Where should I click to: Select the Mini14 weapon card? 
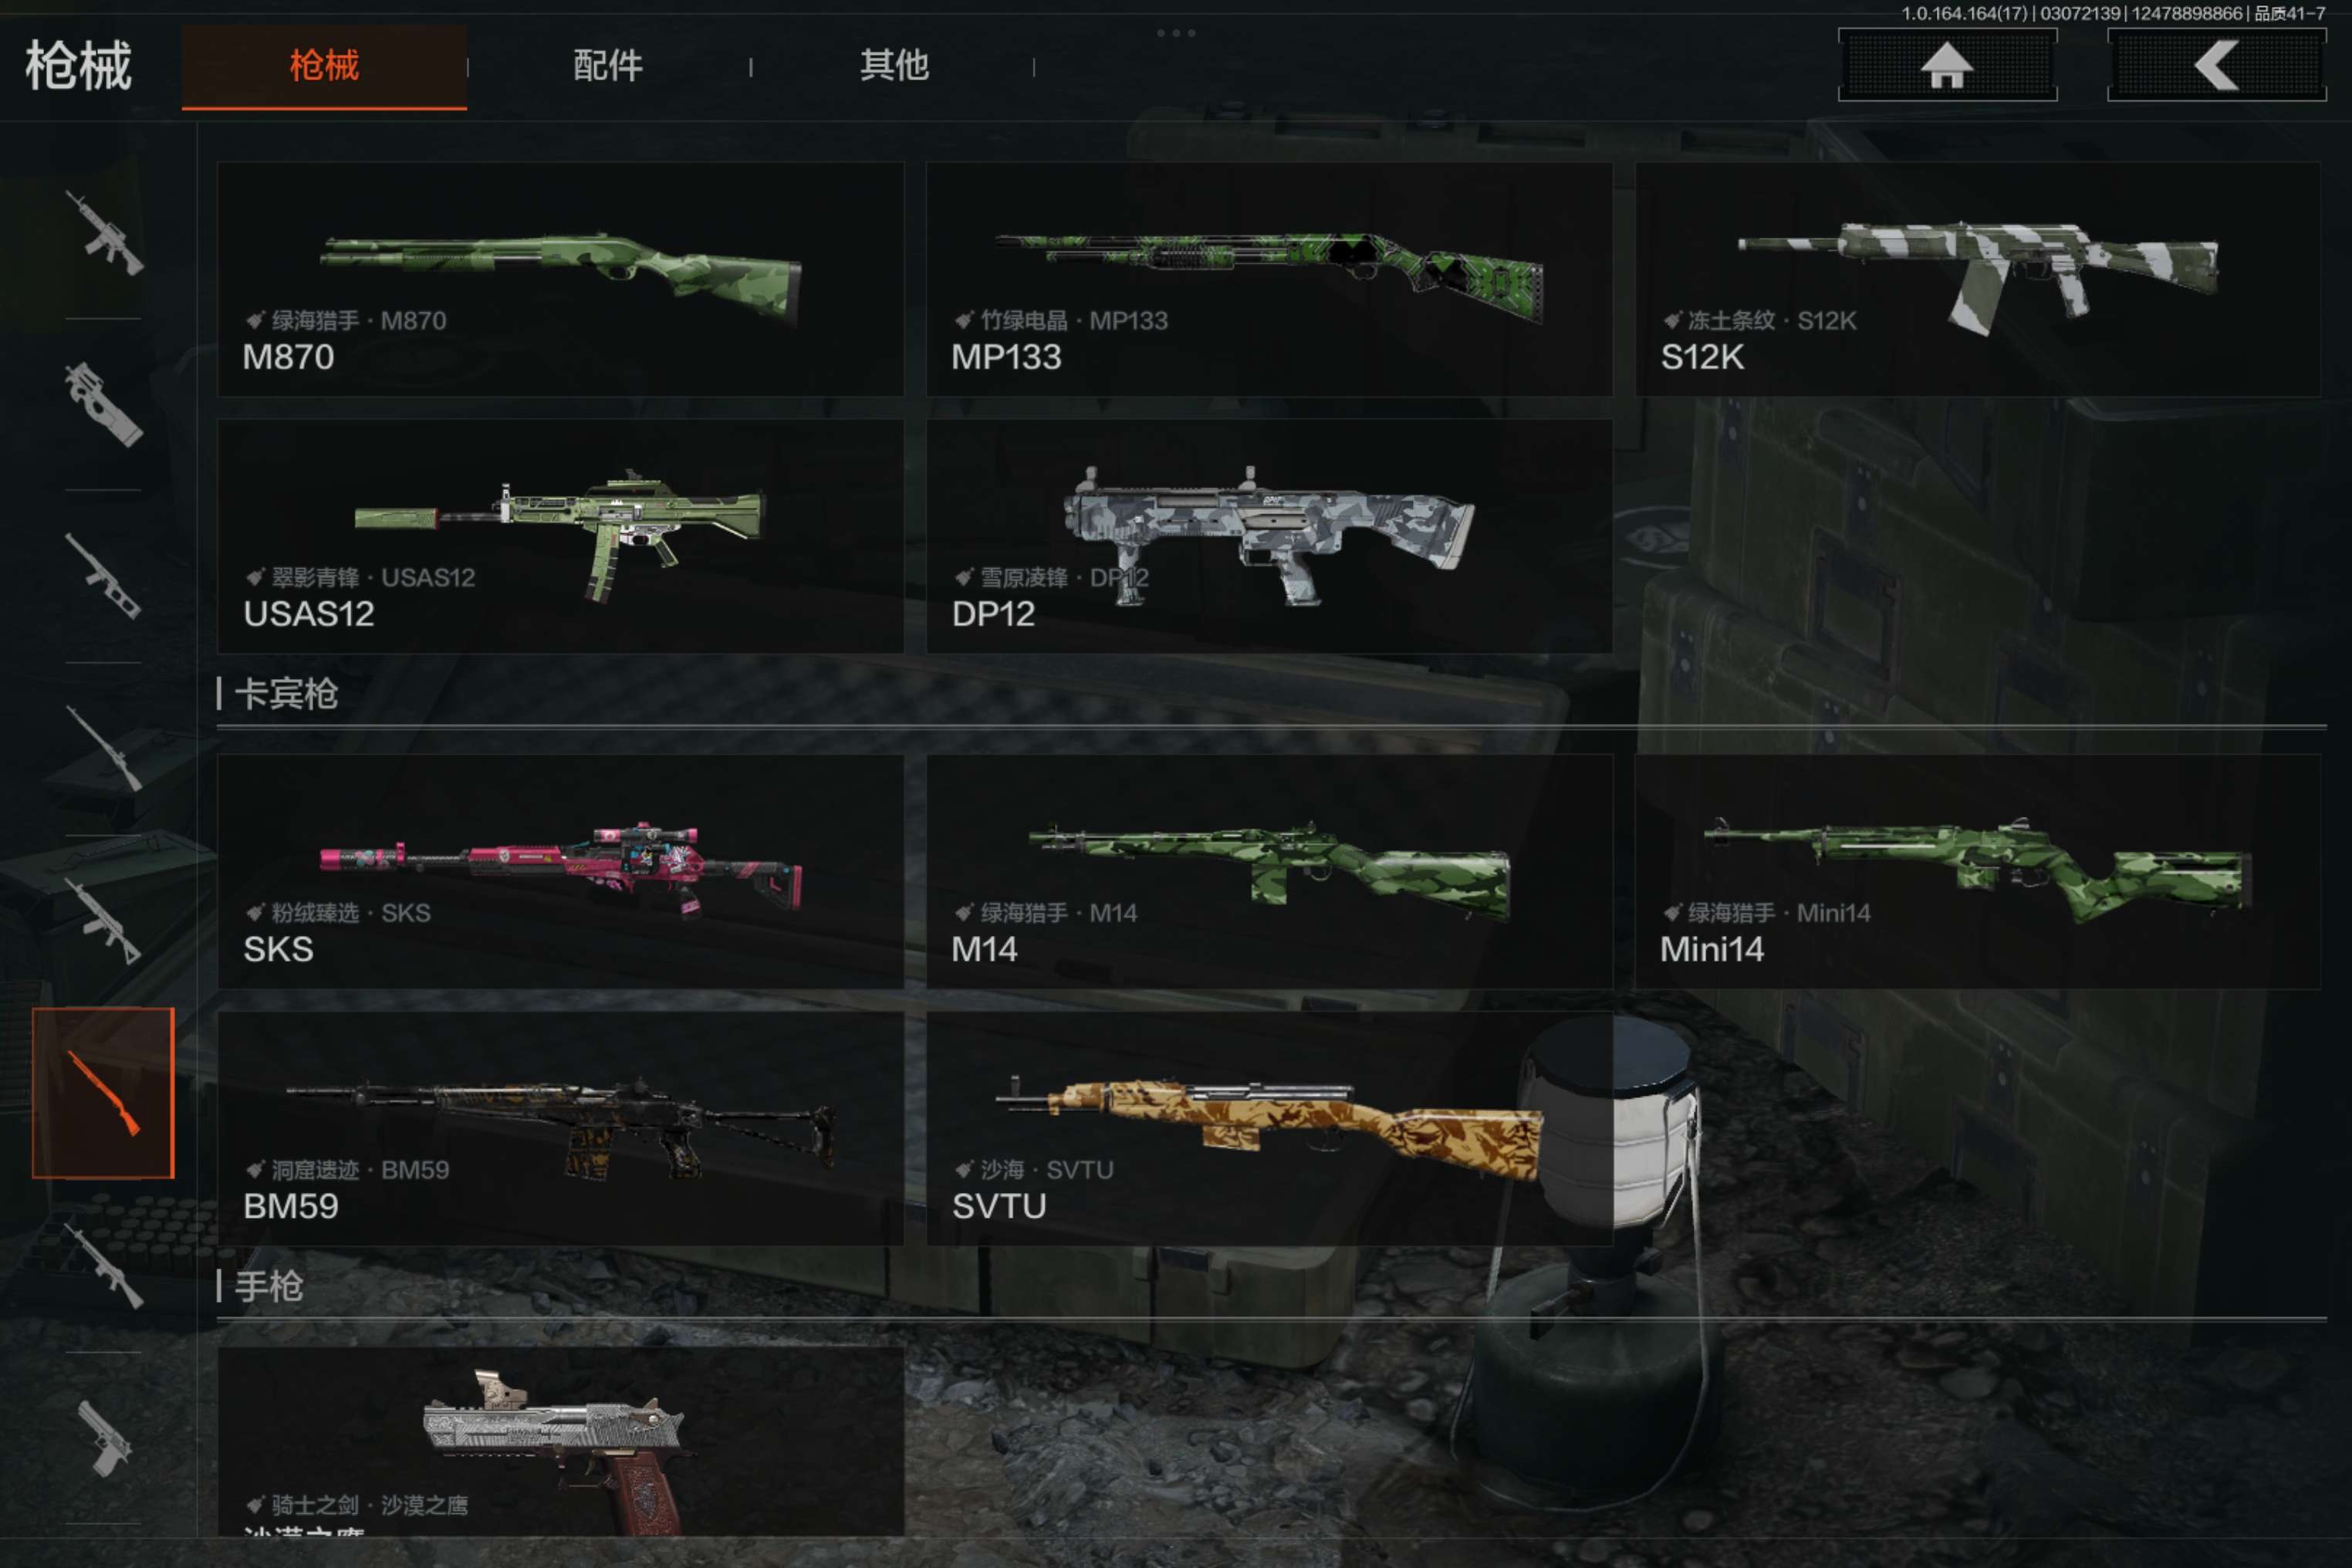coord(1977,872)
